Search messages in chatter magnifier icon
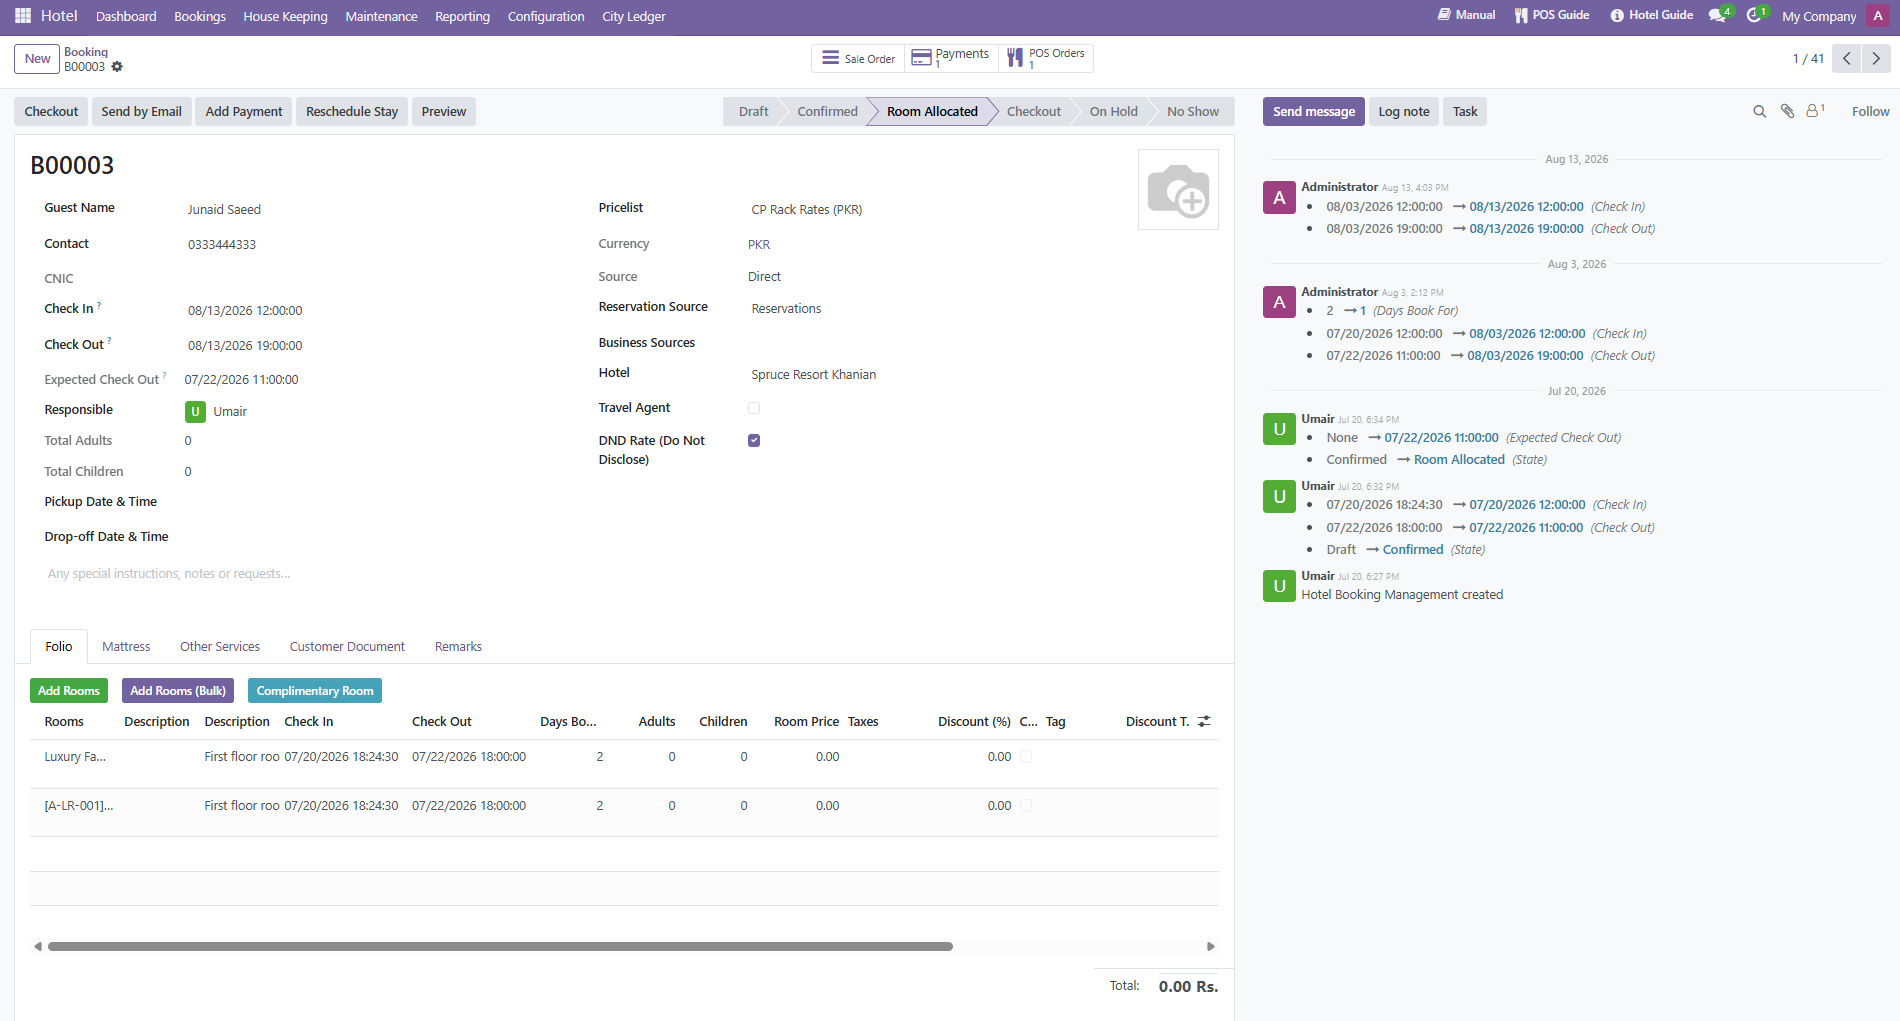1900x1021 pixels. click(1759, 112)
